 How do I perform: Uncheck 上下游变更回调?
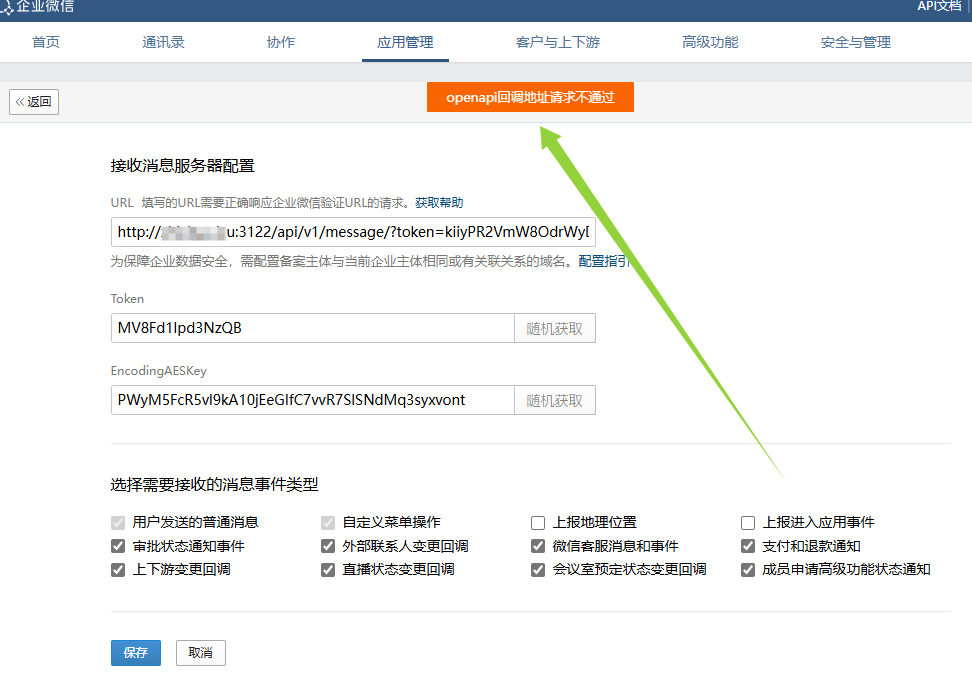(x=118, y=570)
